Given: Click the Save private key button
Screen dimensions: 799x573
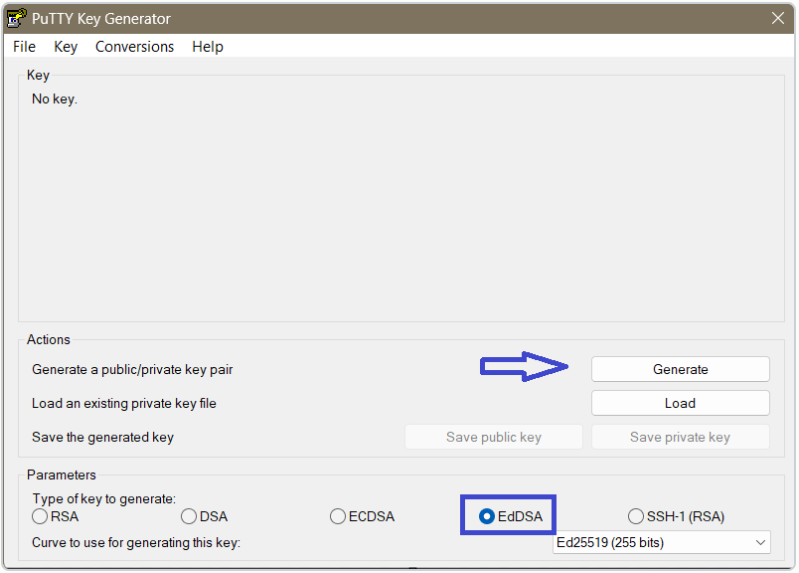Looking at the screenshot, I should tap(680, 437).
